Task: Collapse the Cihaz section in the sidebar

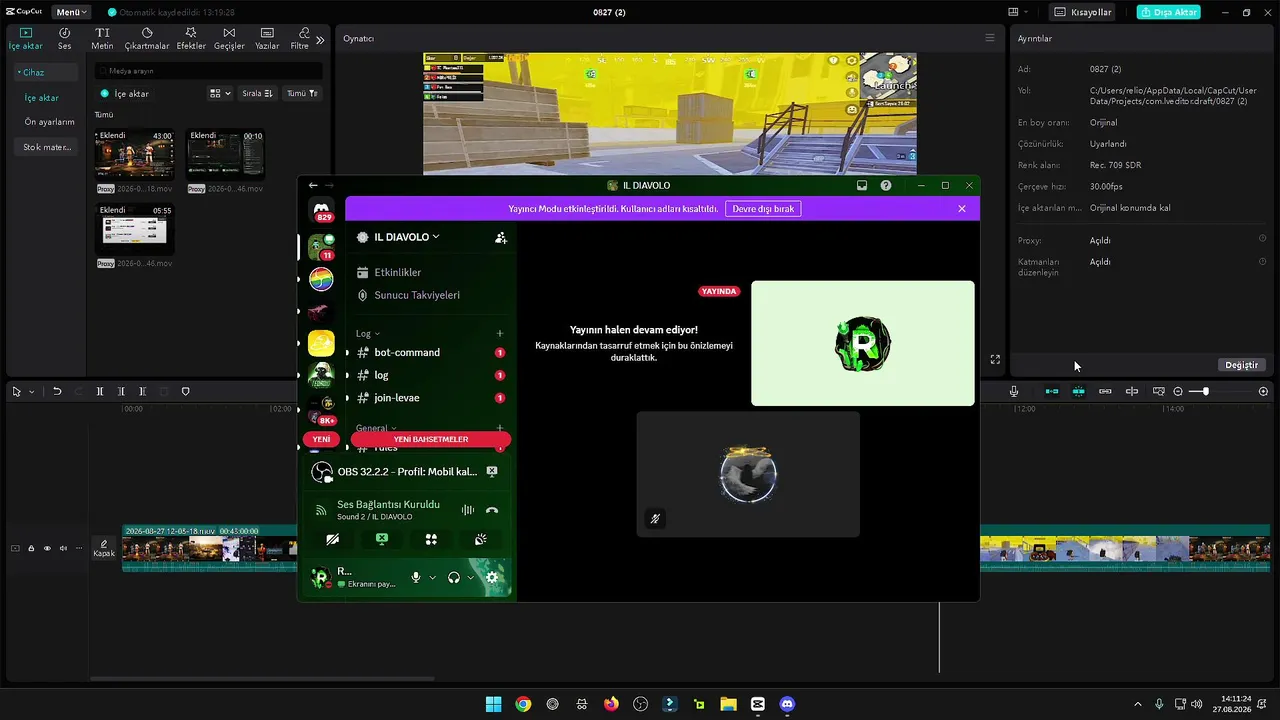Action: click(45, 72)
